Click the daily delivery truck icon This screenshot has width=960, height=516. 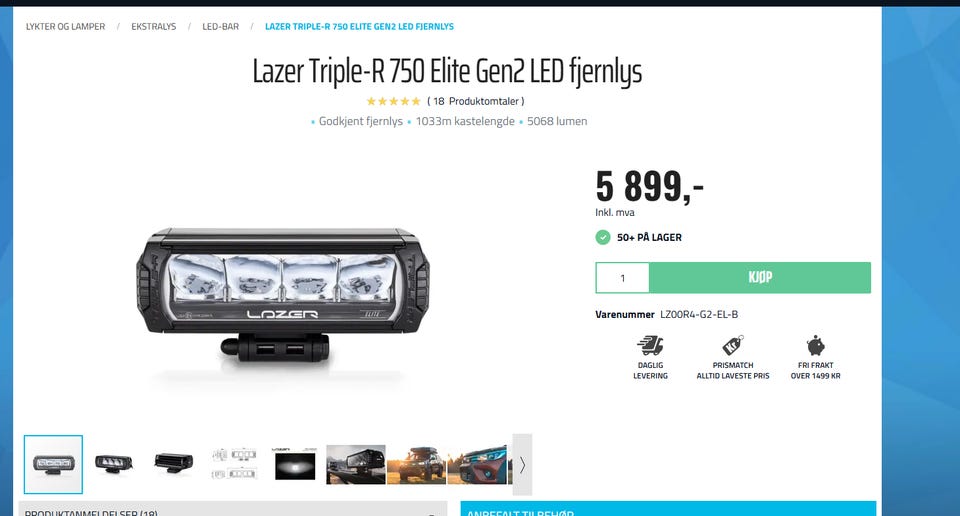coord(650,346)
